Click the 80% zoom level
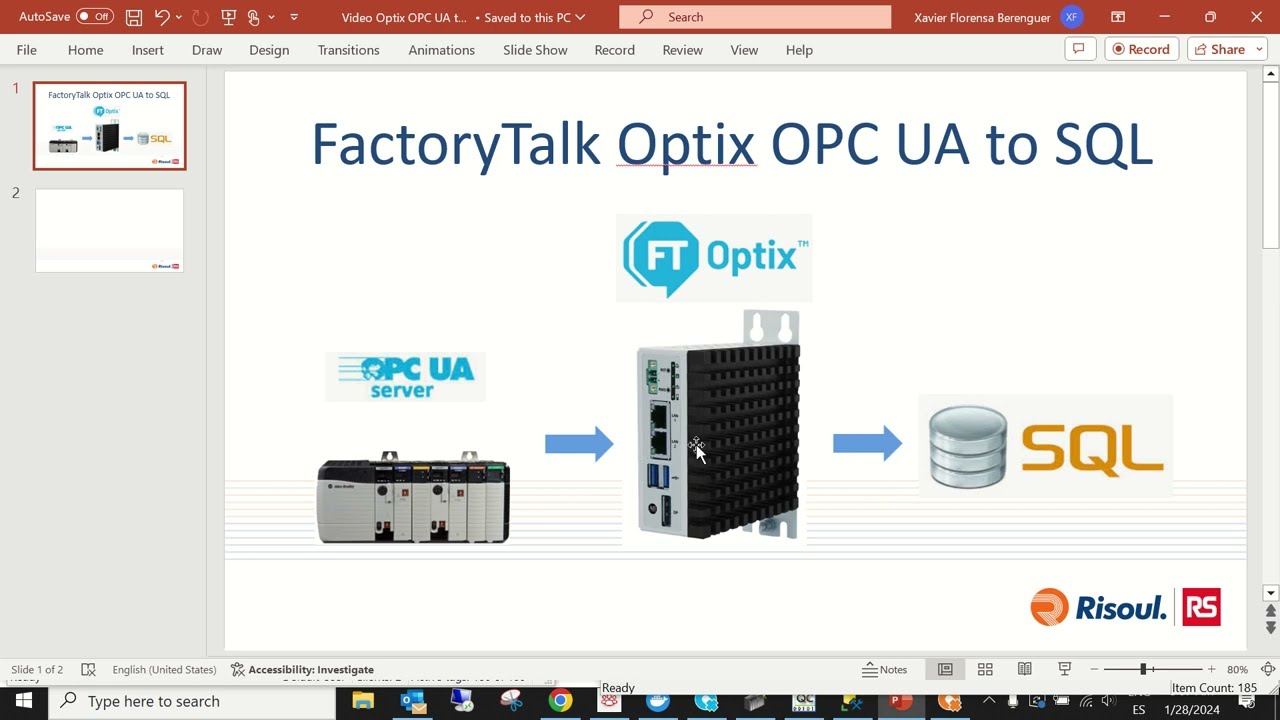This screenshot has height=720, width=1280. pyautogui.click(x=1237, y=670)
